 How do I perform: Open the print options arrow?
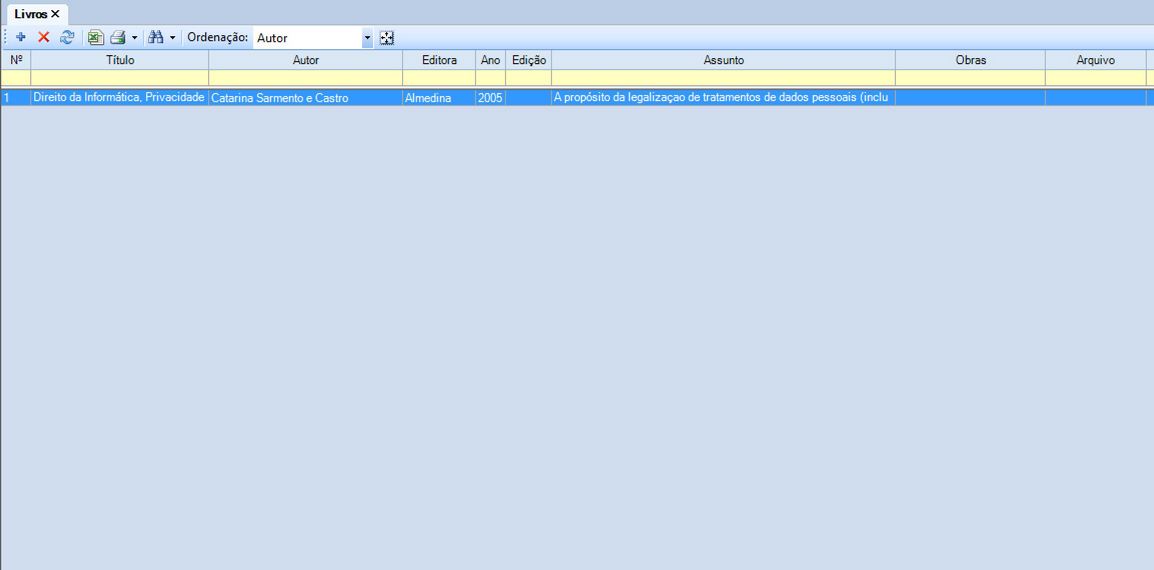tap(134, 37)
